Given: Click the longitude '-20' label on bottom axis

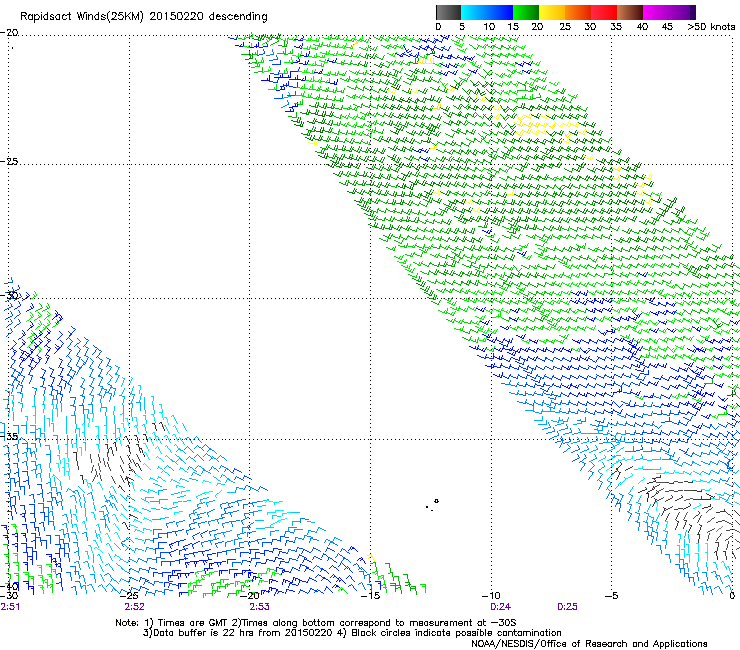Looking at the screenshot, I should tap(250, 596).
